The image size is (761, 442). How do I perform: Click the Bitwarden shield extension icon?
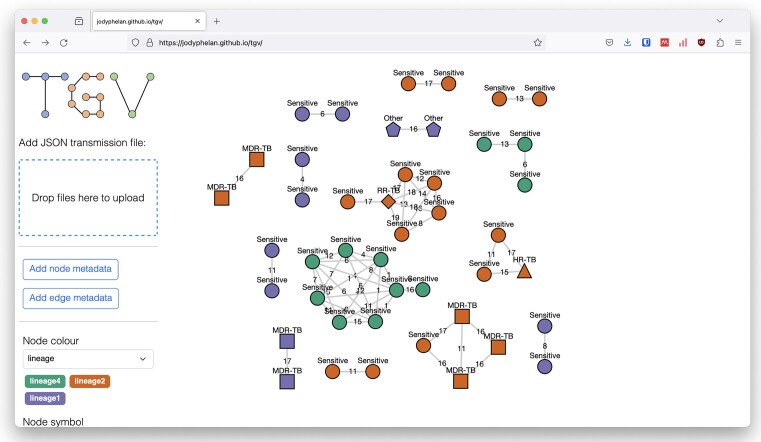click(x=646, y=43)
